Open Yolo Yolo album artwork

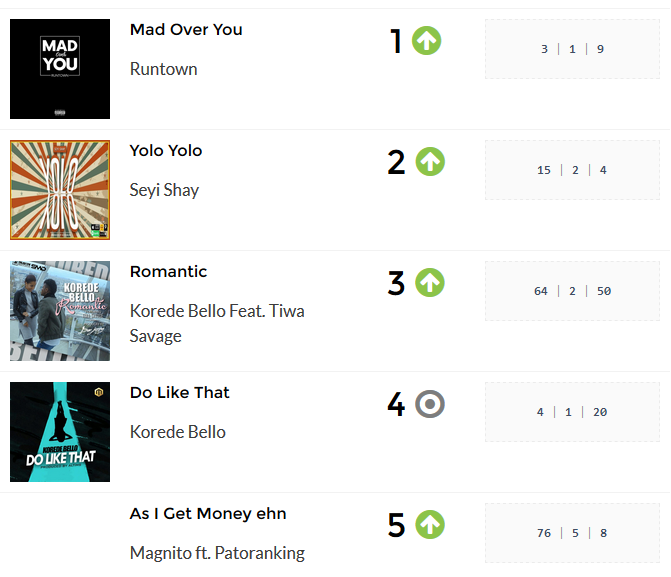pos(60,190)
